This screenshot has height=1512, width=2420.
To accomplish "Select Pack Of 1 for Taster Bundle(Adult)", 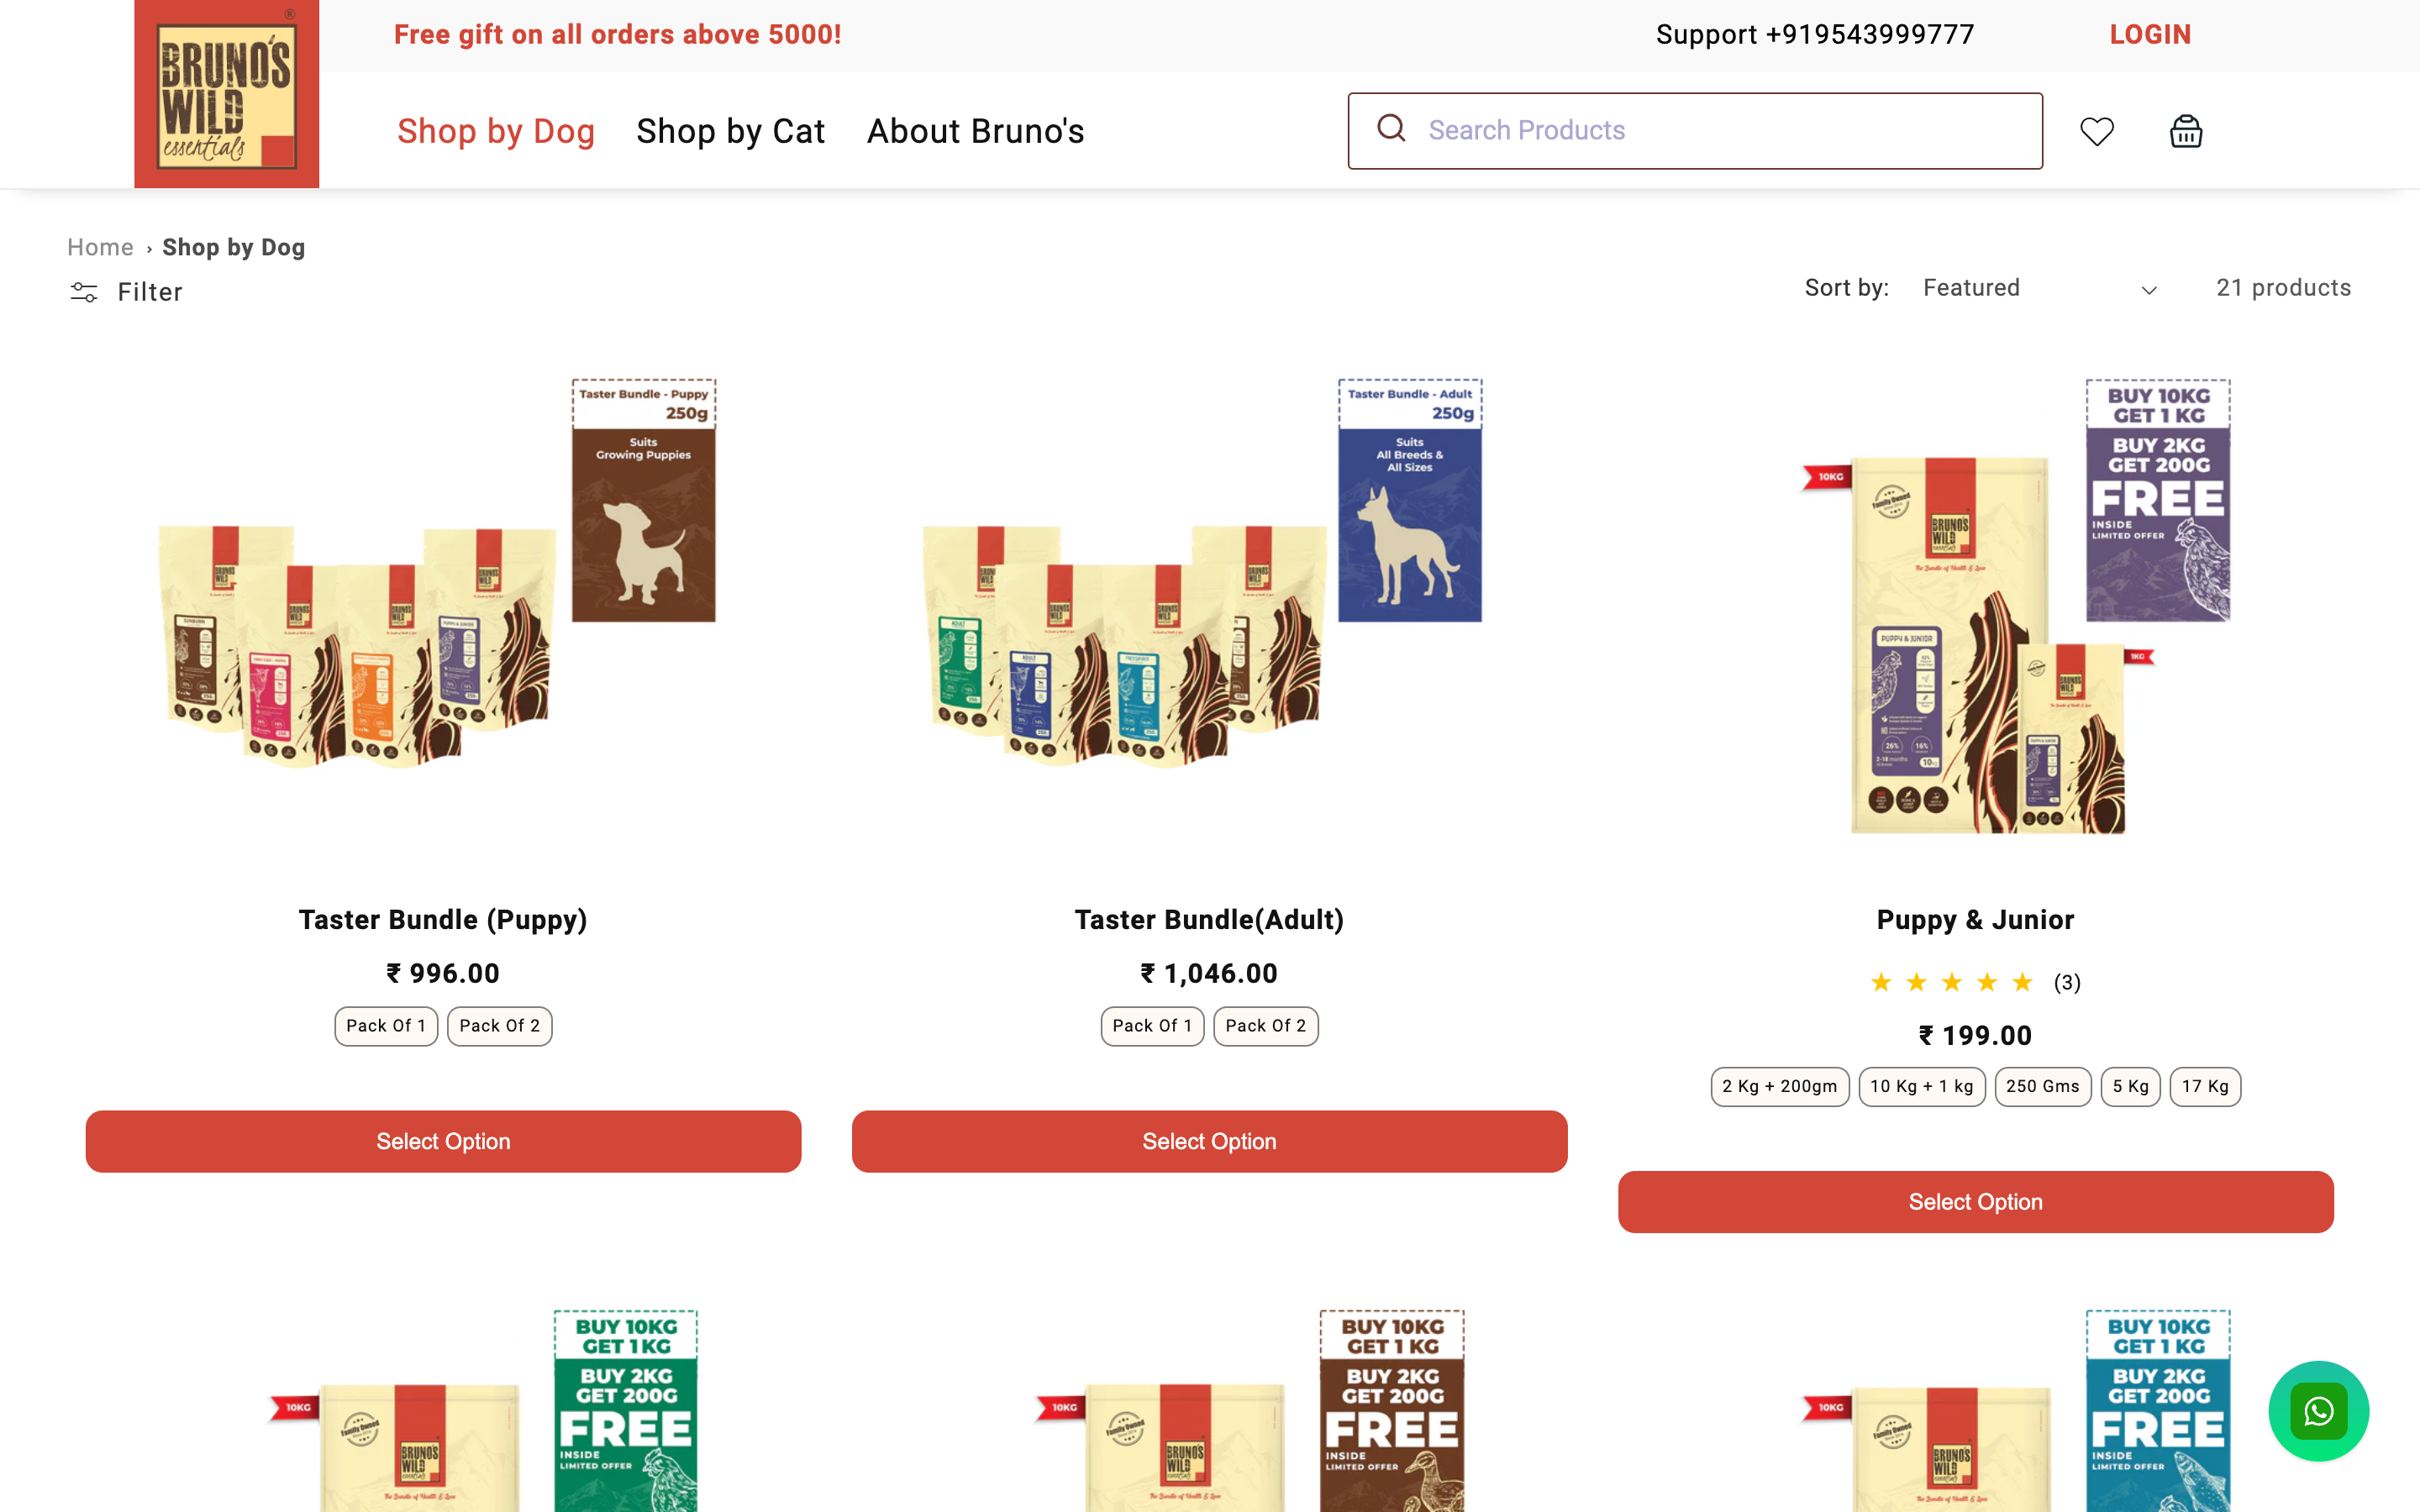I will click(x=1152, y=1025).
